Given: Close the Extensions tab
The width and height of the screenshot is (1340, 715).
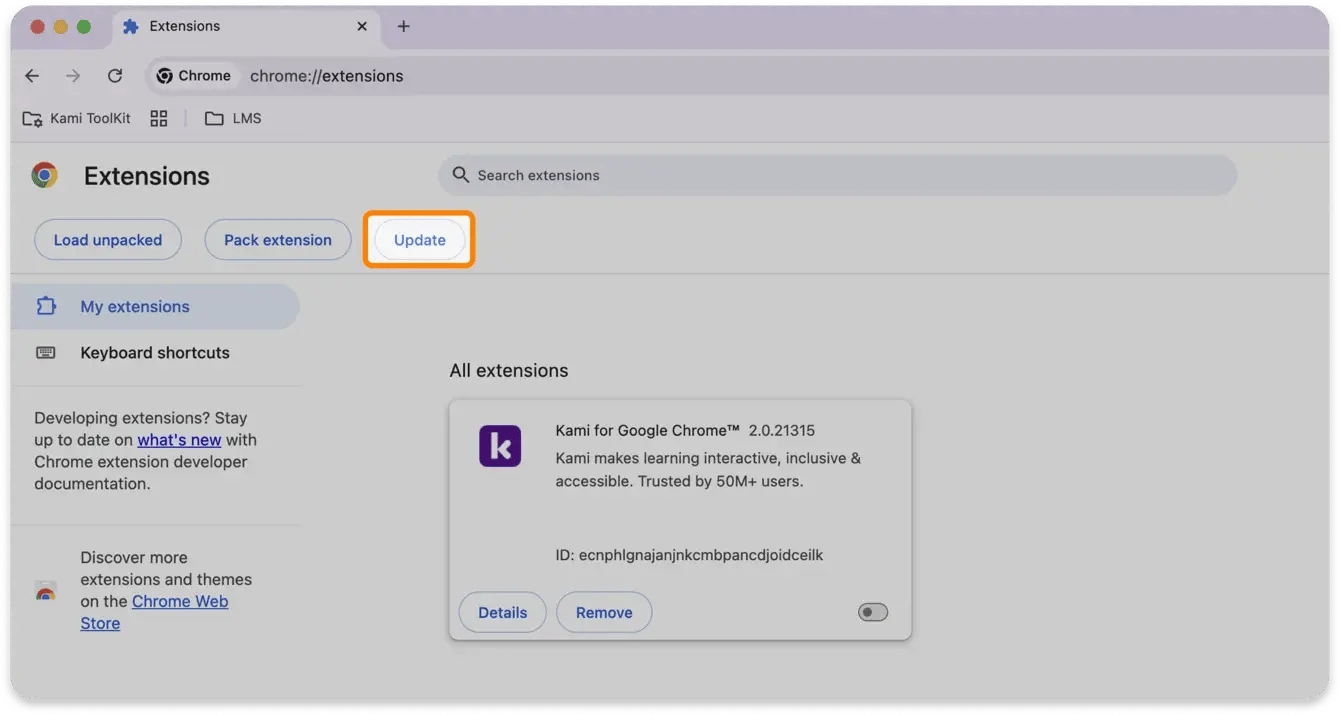Looking at the screenshot, I should pyautogui.click(x=362, y=27).
